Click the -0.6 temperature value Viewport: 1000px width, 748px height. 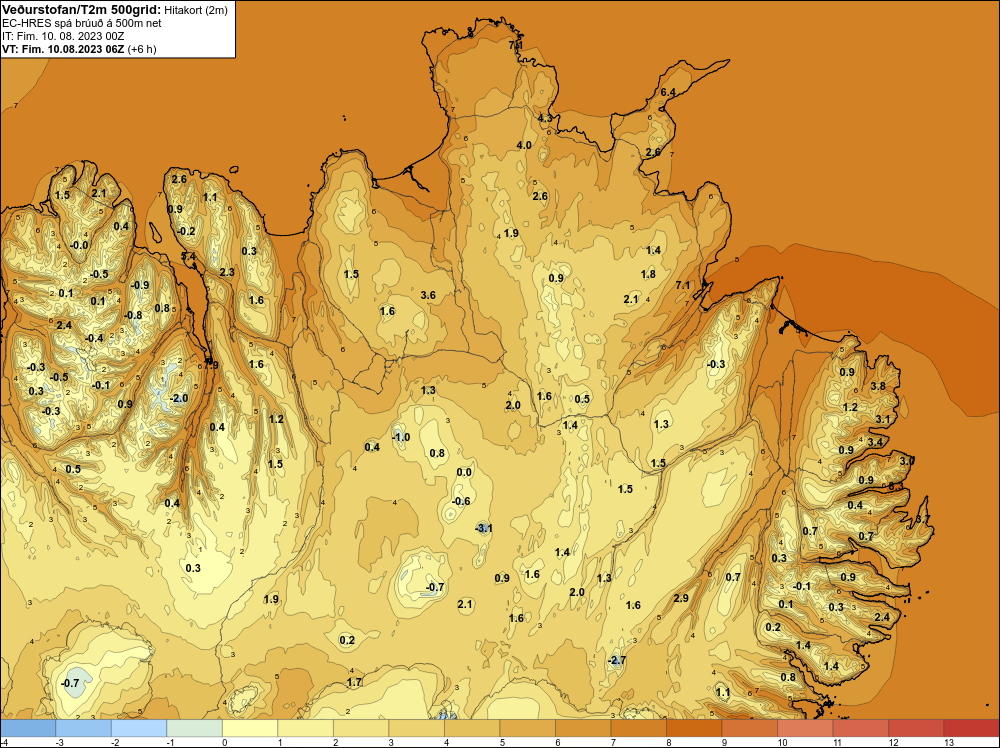461,501
